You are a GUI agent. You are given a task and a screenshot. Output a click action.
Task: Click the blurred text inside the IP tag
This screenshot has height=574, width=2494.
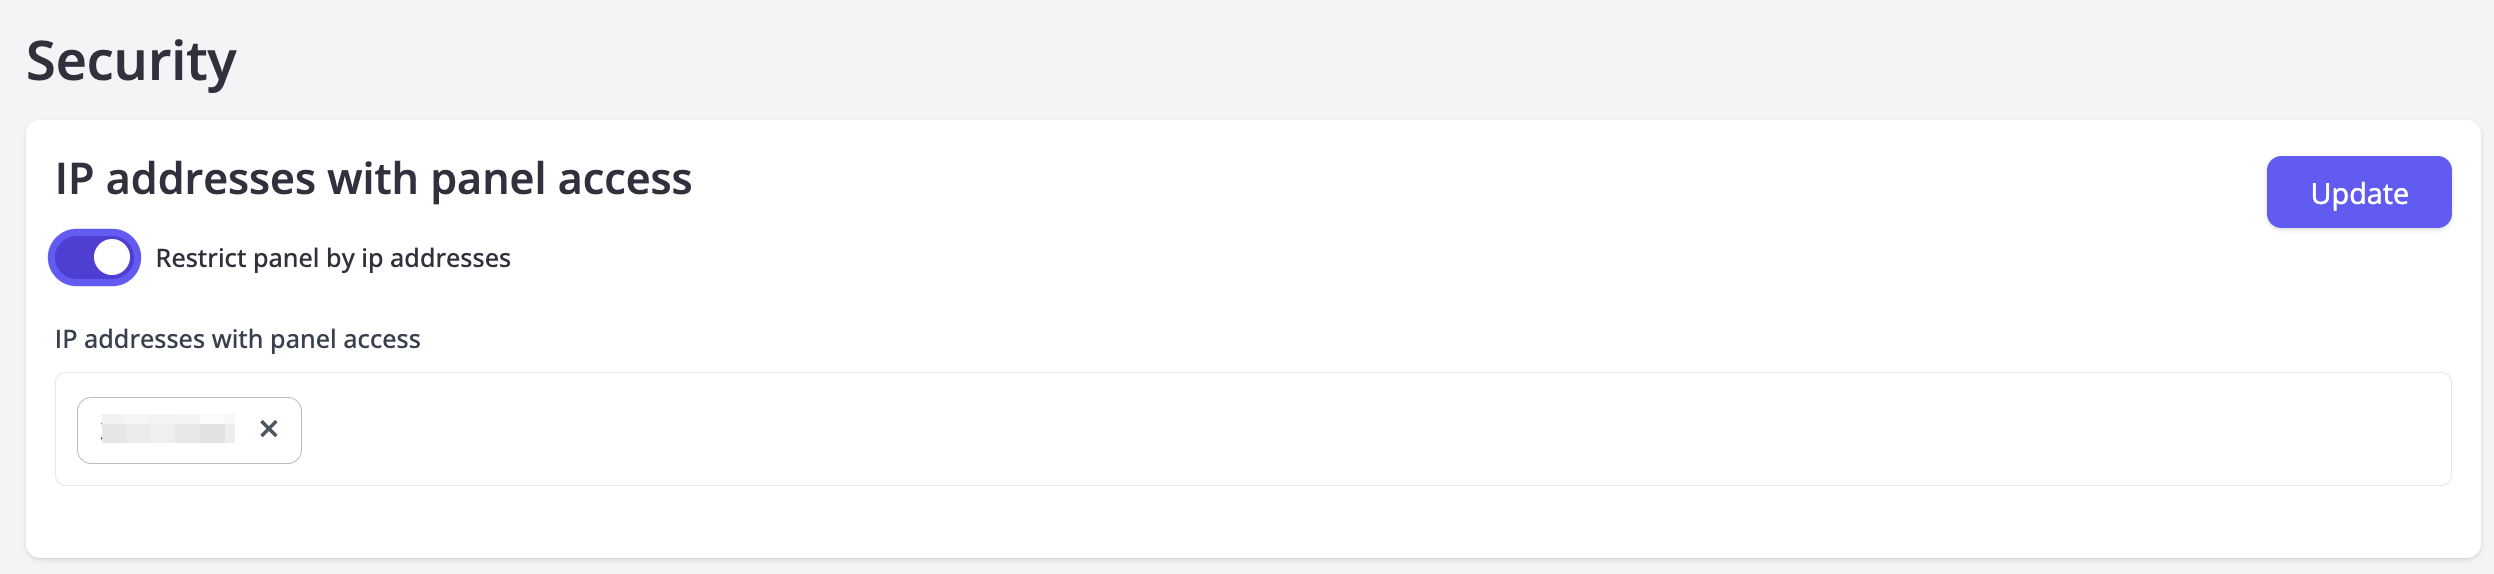tap(168, 431)
